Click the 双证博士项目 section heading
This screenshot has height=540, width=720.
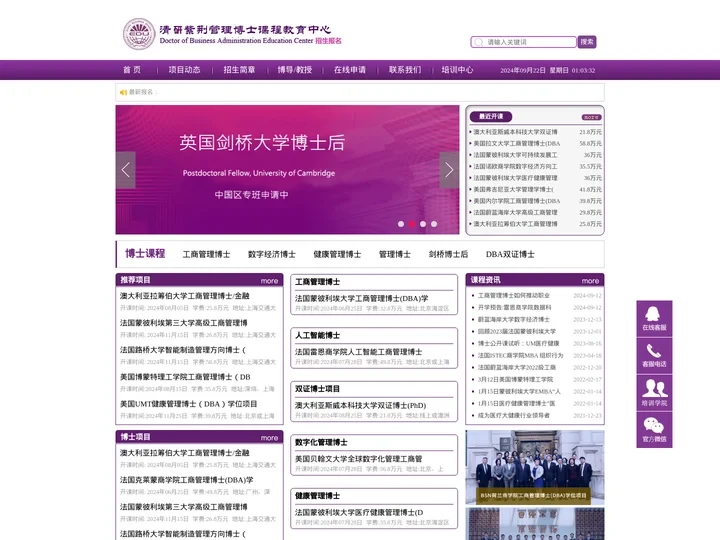click(x=317, y=389)
